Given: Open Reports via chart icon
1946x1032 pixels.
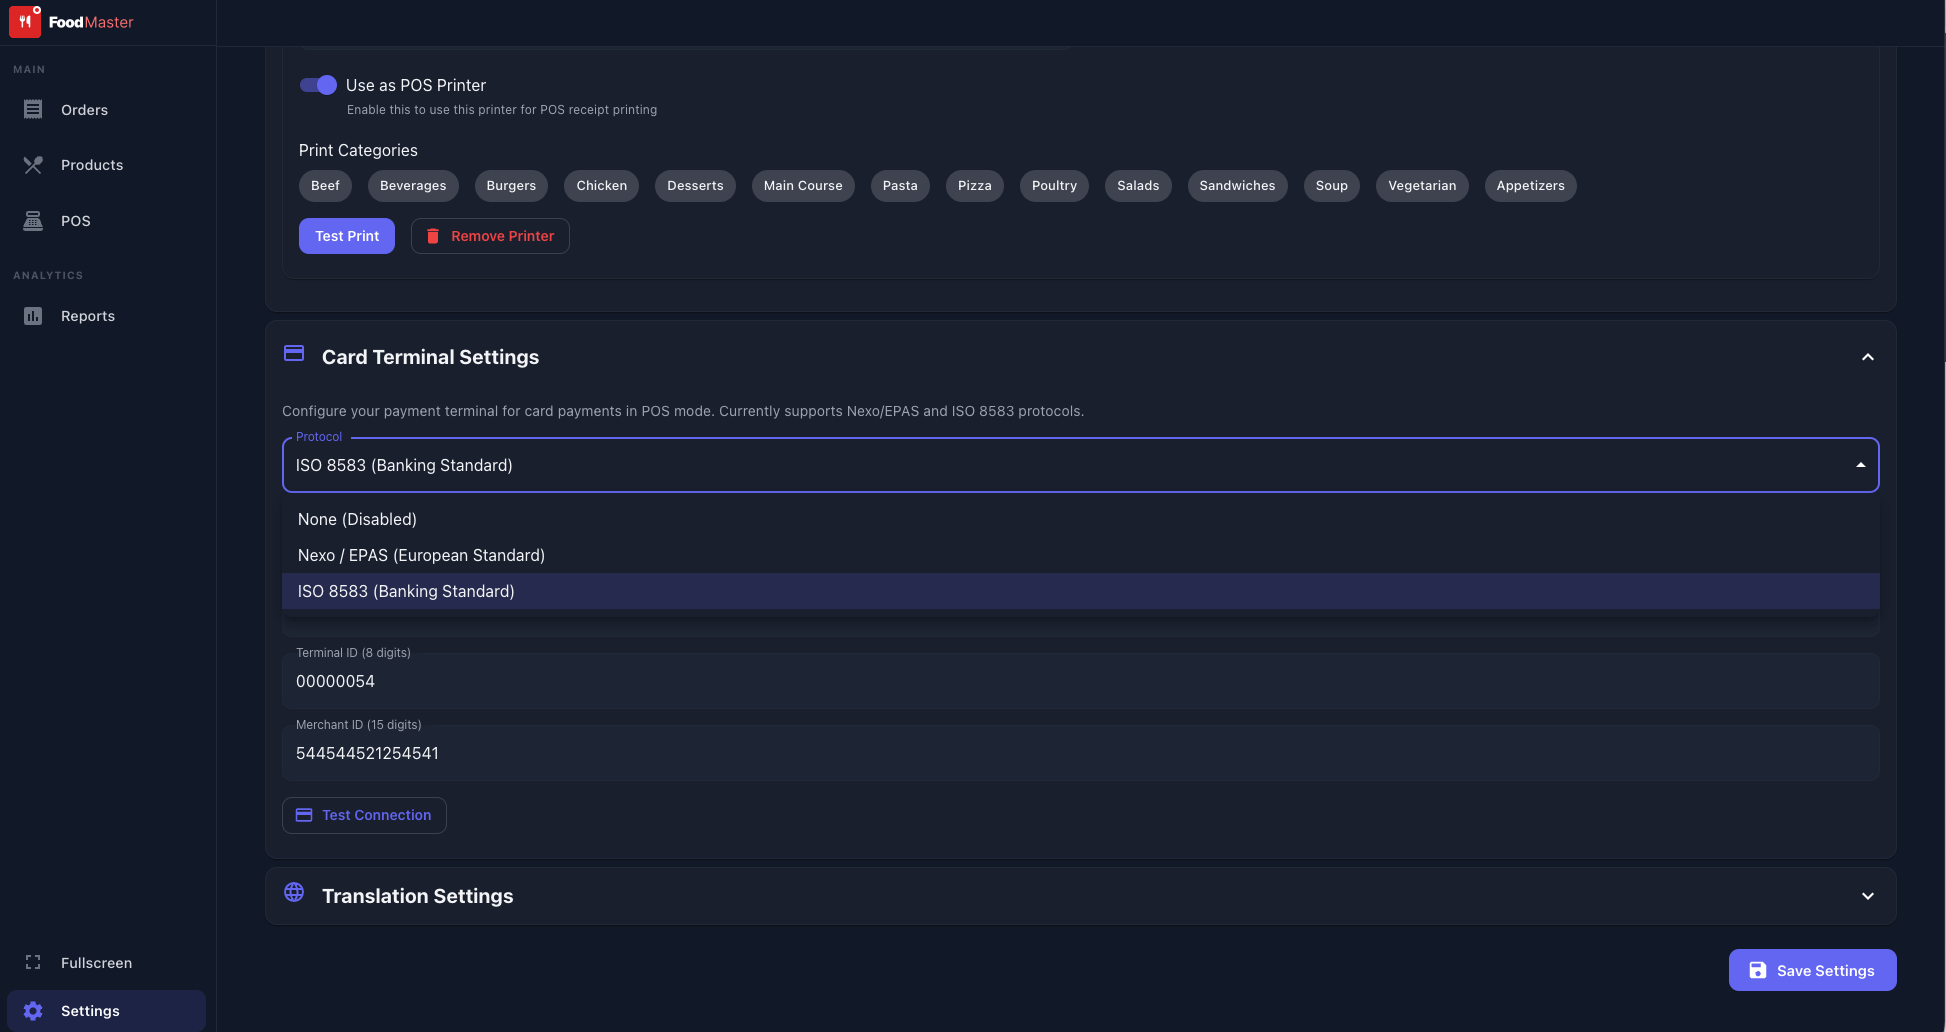Looking at the screenshot, I should coord(33,316).
